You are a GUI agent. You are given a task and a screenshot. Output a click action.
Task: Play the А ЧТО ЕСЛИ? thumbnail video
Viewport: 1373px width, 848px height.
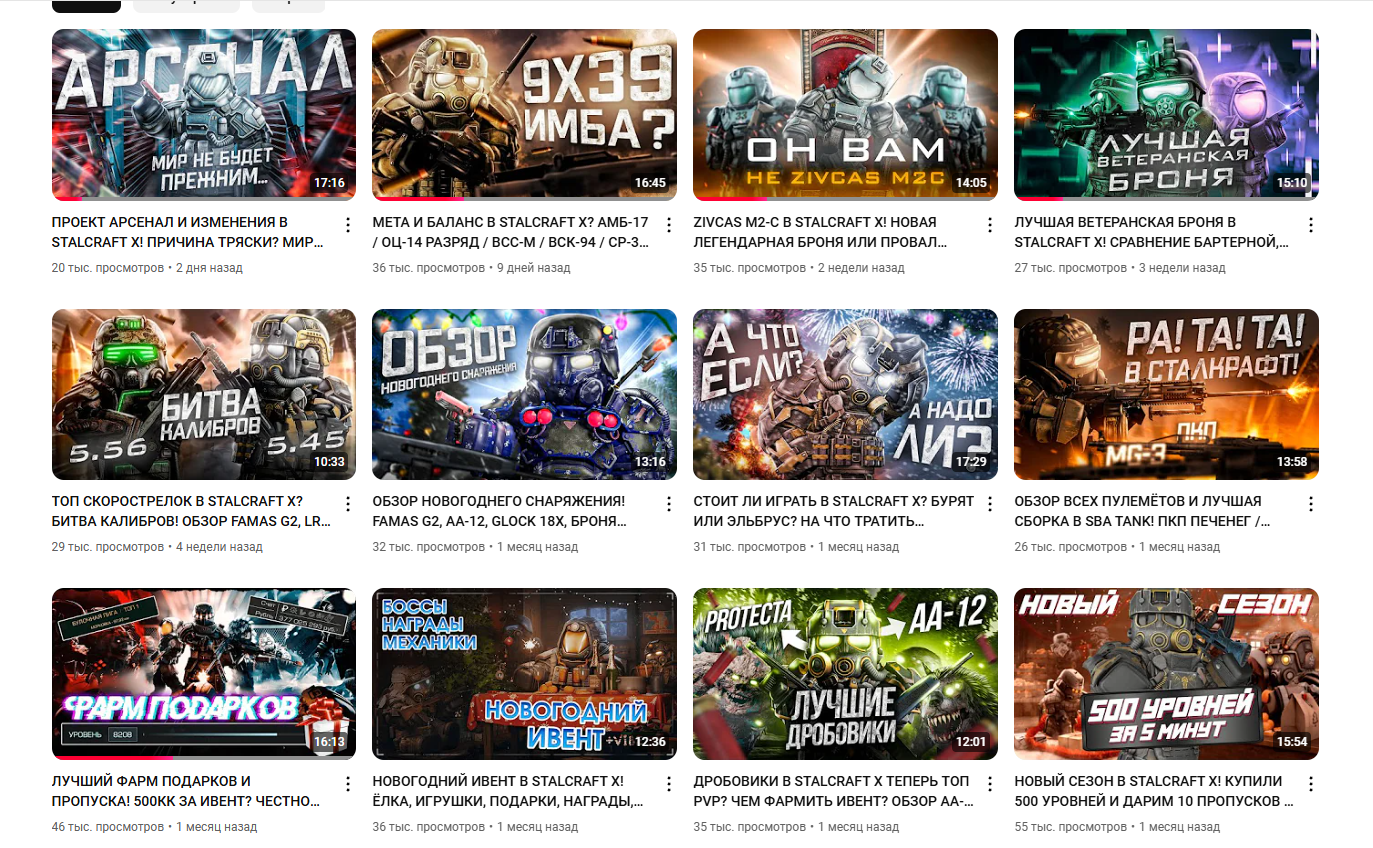point(846,395)
